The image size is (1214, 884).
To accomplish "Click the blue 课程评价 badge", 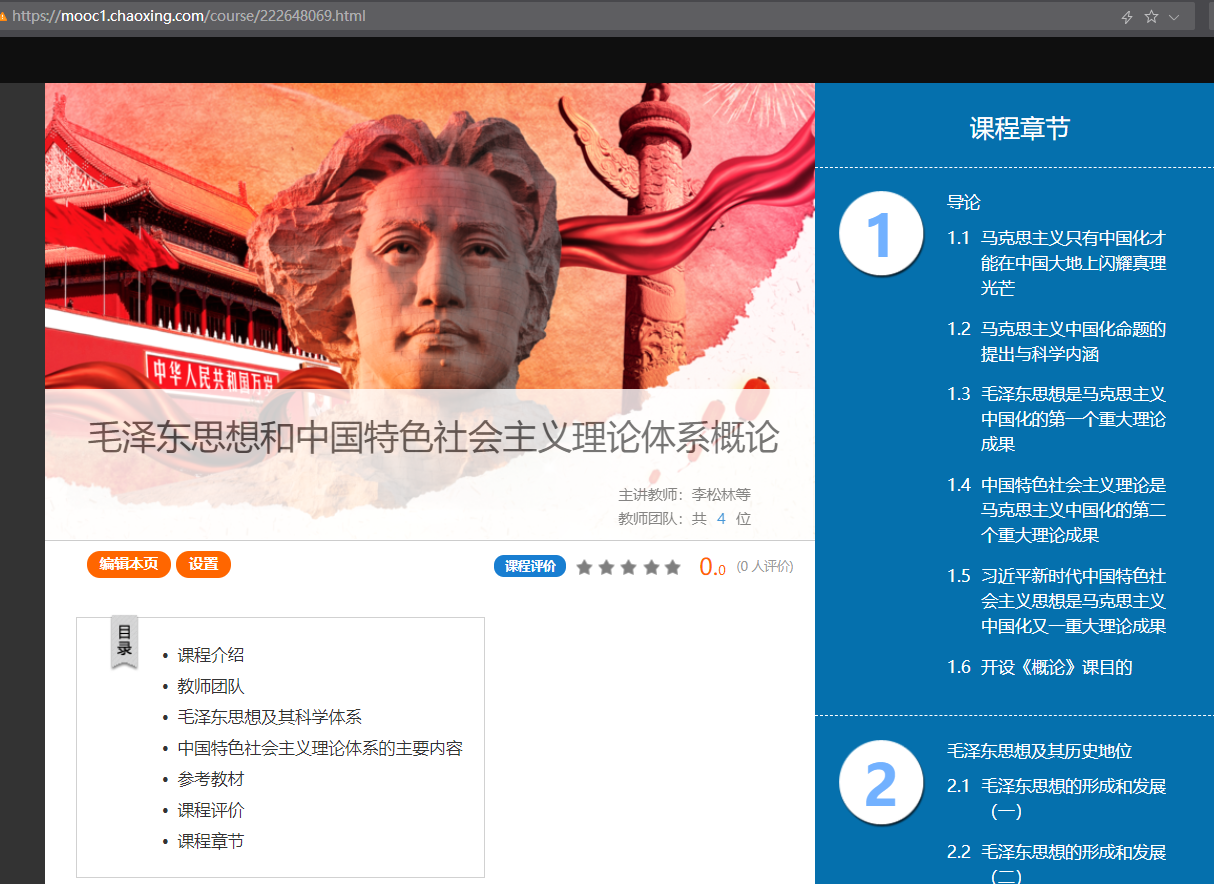I will point(530,566).
